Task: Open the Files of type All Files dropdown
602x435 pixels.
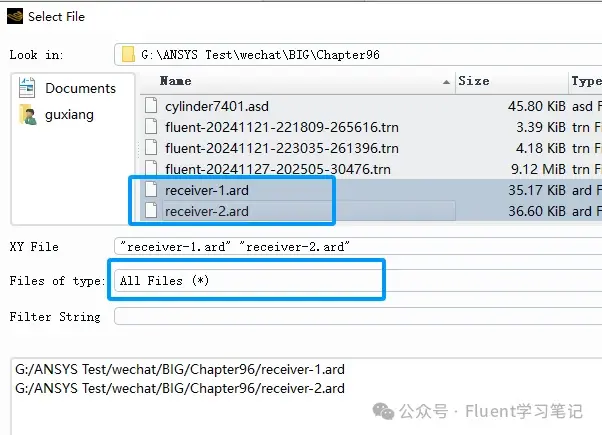Action: (x=358, y=281)
